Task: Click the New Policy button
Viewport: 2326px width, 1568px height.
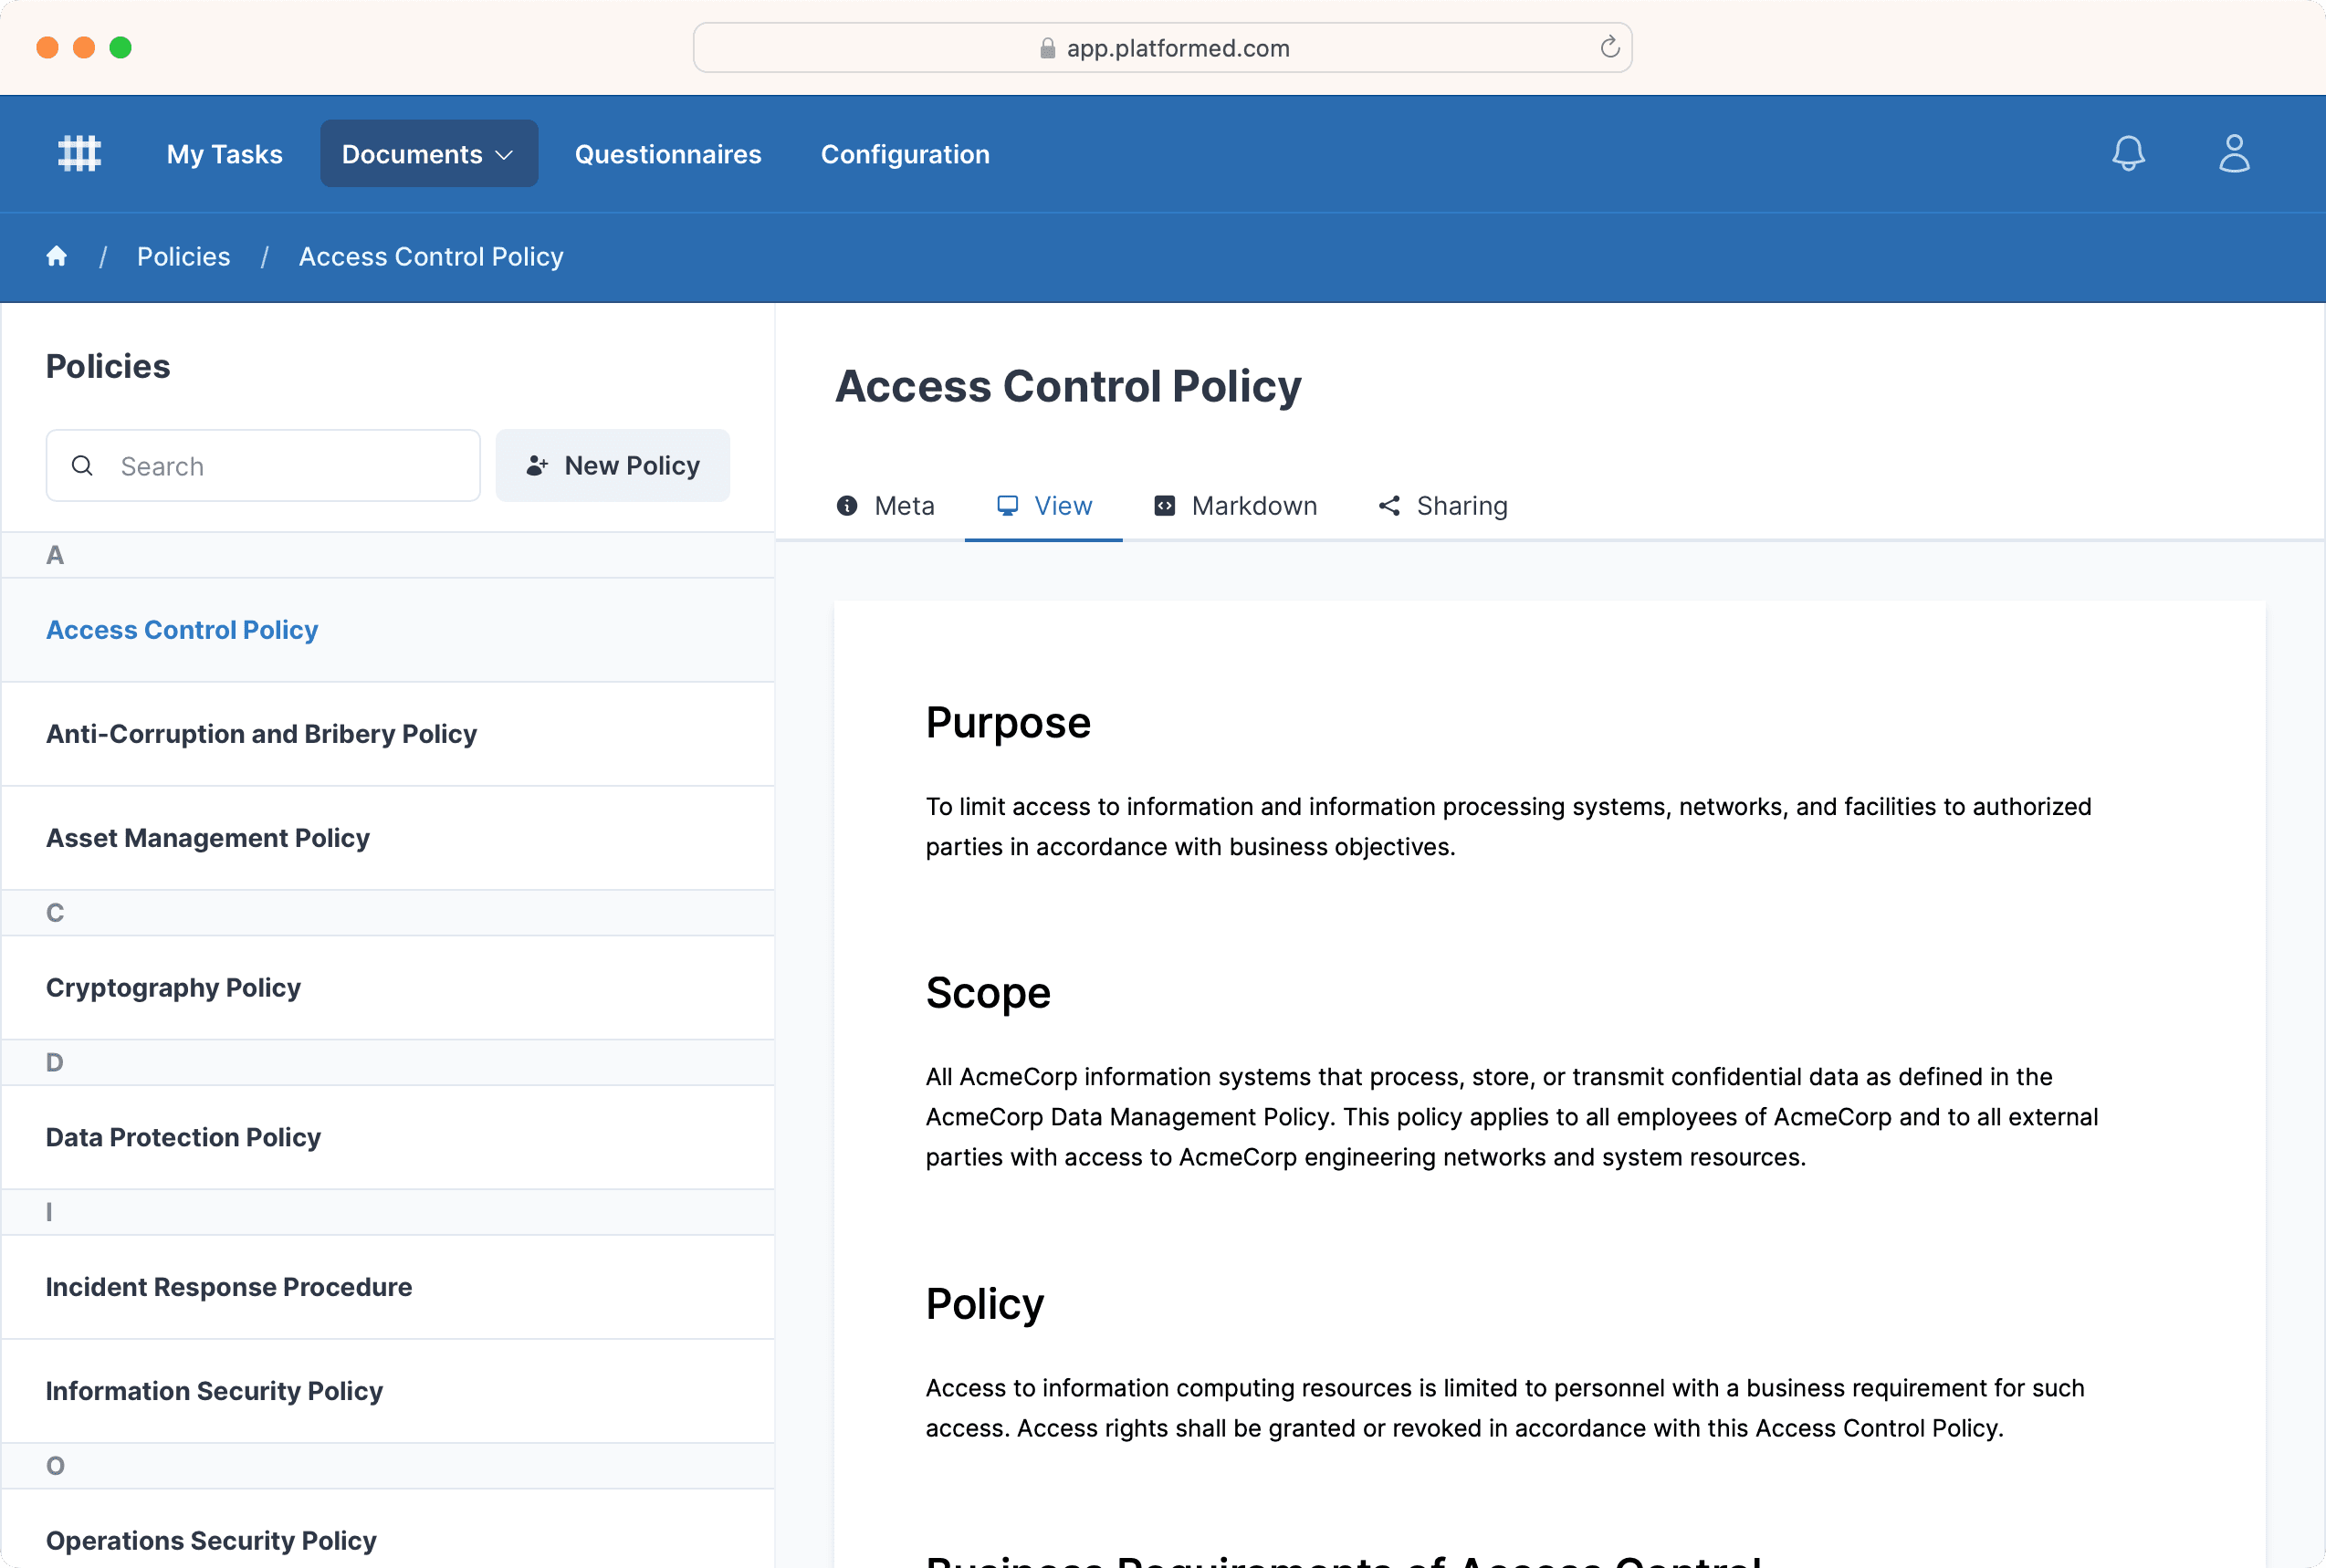Action: point(612,466)
